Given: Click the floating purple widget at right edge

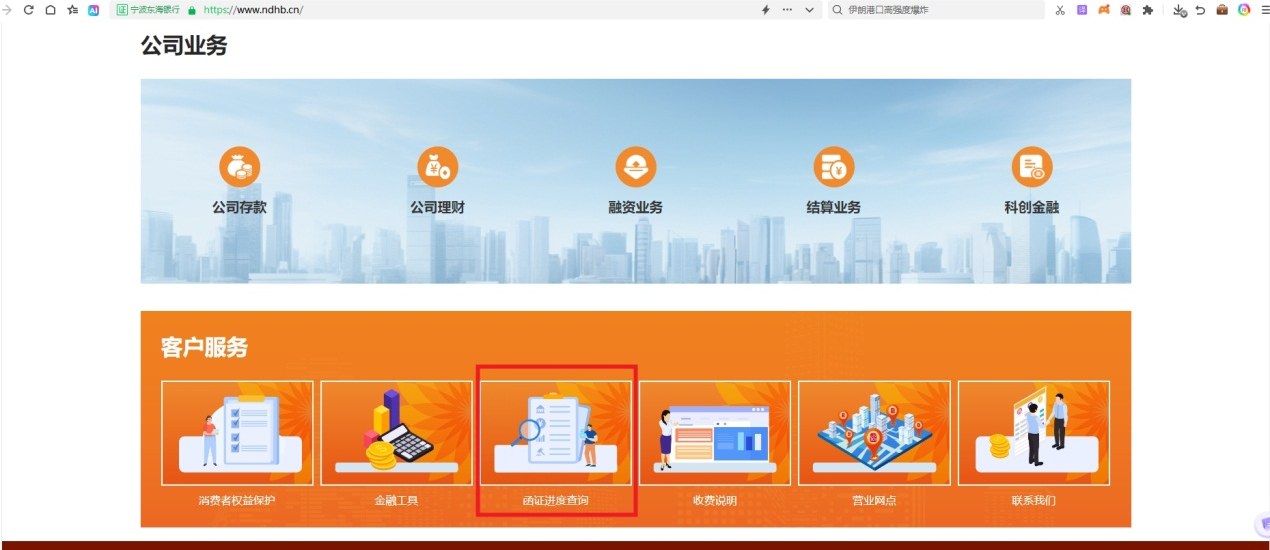Looking at the screenshot, I should tap(1263, 525).
